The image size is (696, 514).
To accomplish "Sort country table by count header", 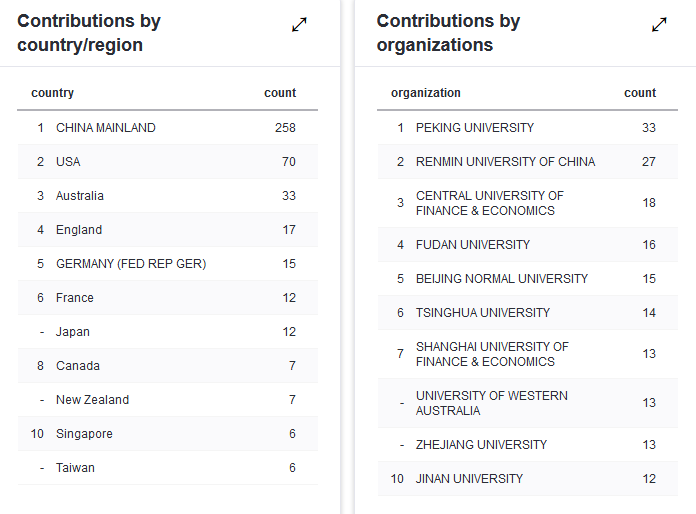I will pyautogui.click(x=280, y=93).
